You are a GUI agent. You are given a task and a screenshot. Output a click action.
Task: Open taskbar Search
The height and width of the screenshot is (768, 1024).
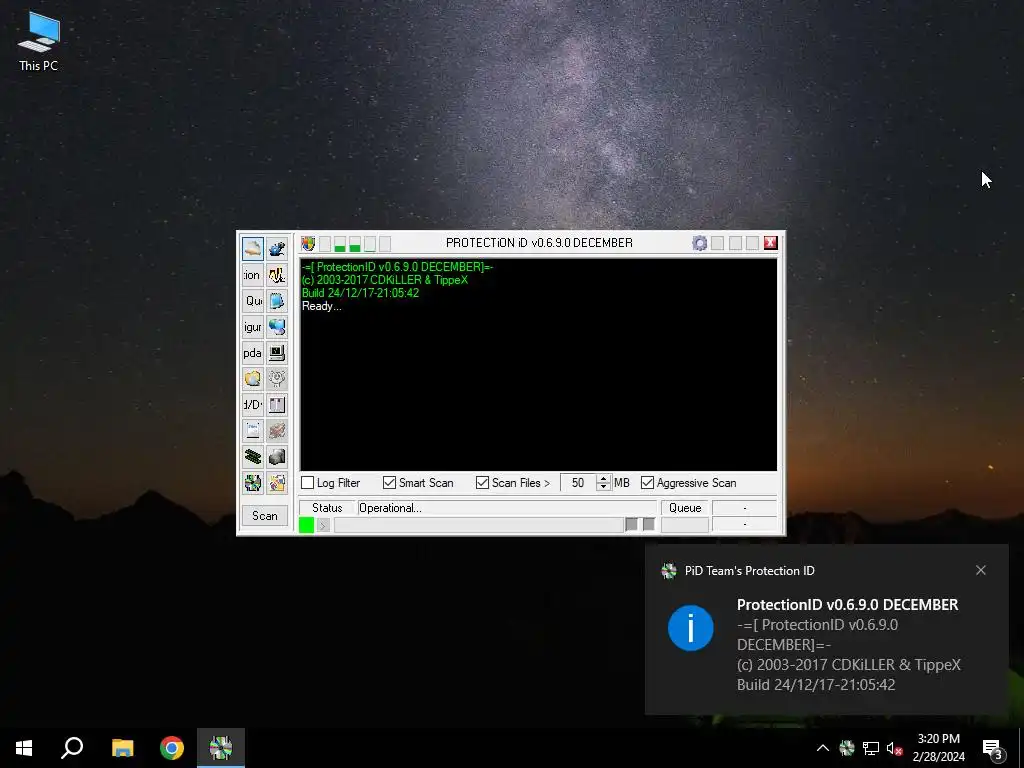coord(72,748)
